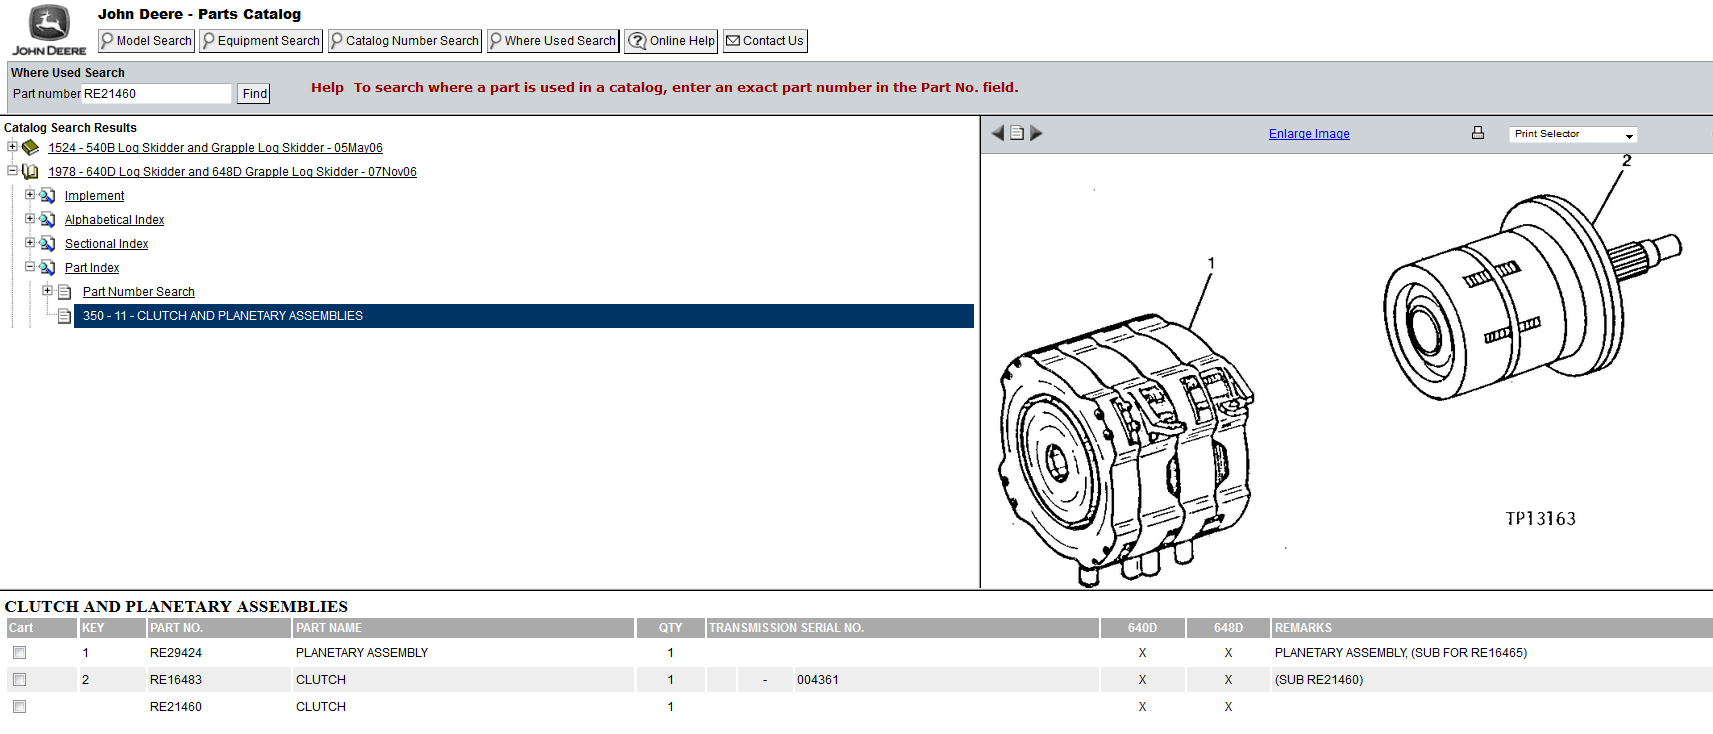Check the cart box for RE29424
The width and height of the screenshot is (1713, 734).
click(x=19, y=653)
